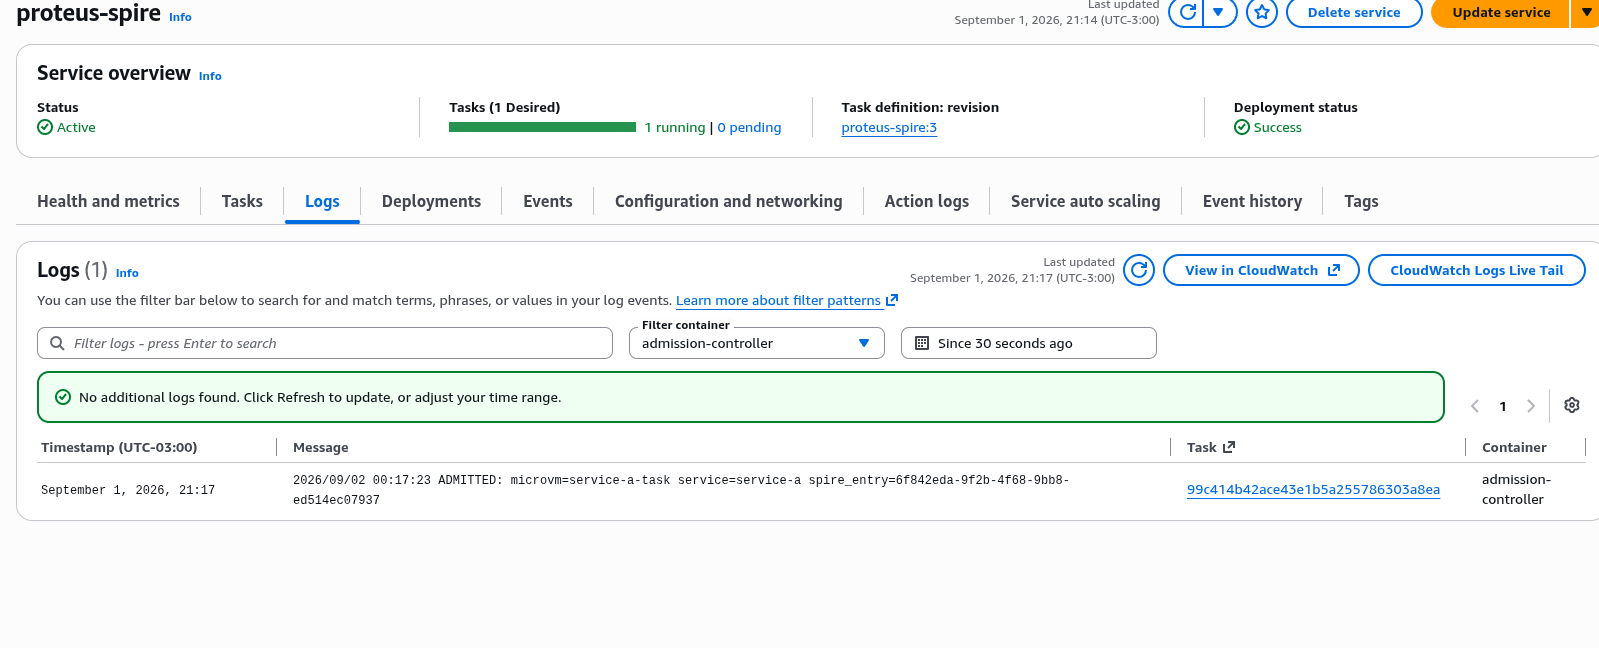Open task 99c414b42ace43e1b5a255786303a8ea link

pyautogui.click(x=1313, y=490)
